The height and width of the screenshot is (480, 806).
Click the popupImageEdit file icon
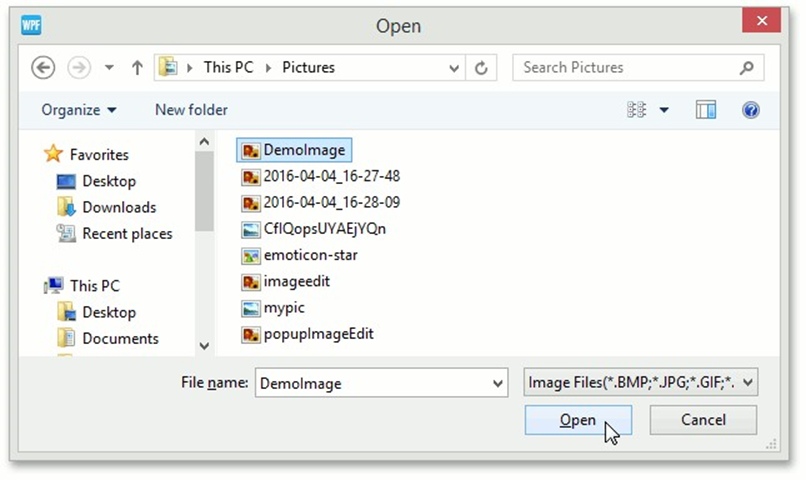click(251, 335)
